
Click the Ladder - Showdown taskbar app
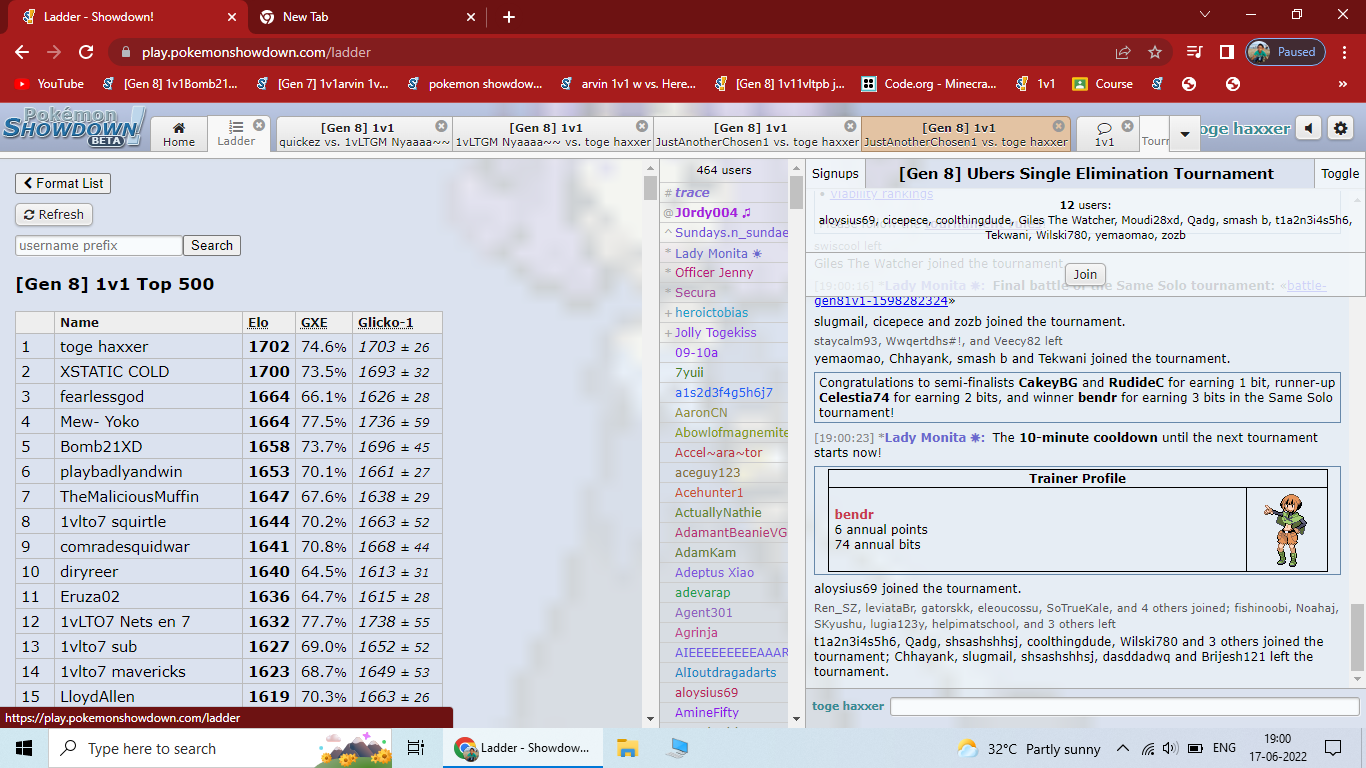[522, 748]
